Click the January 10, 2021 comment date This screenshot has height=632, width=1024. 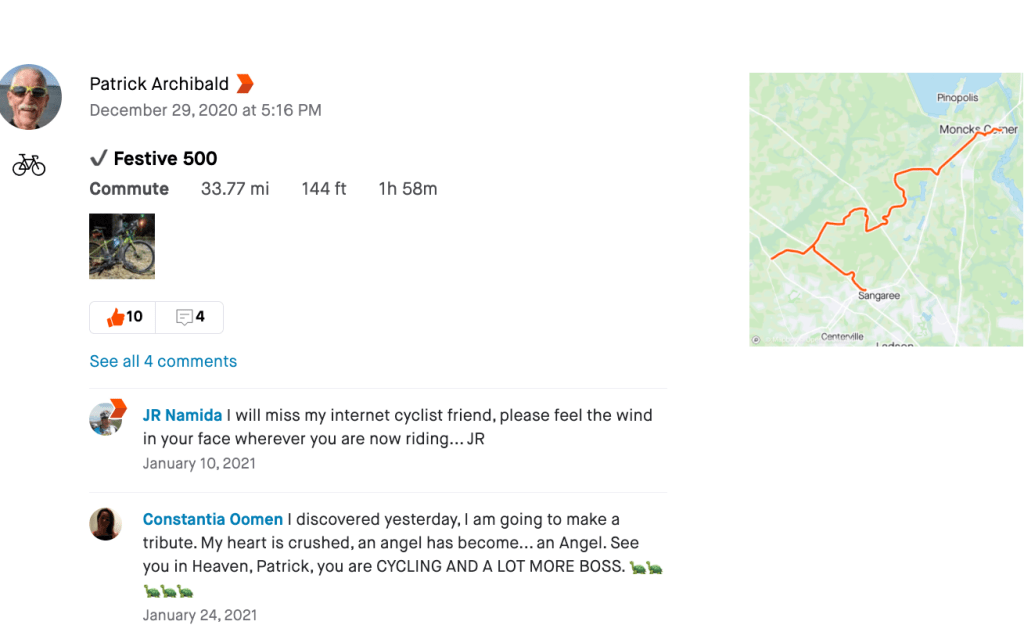[199, 463]
